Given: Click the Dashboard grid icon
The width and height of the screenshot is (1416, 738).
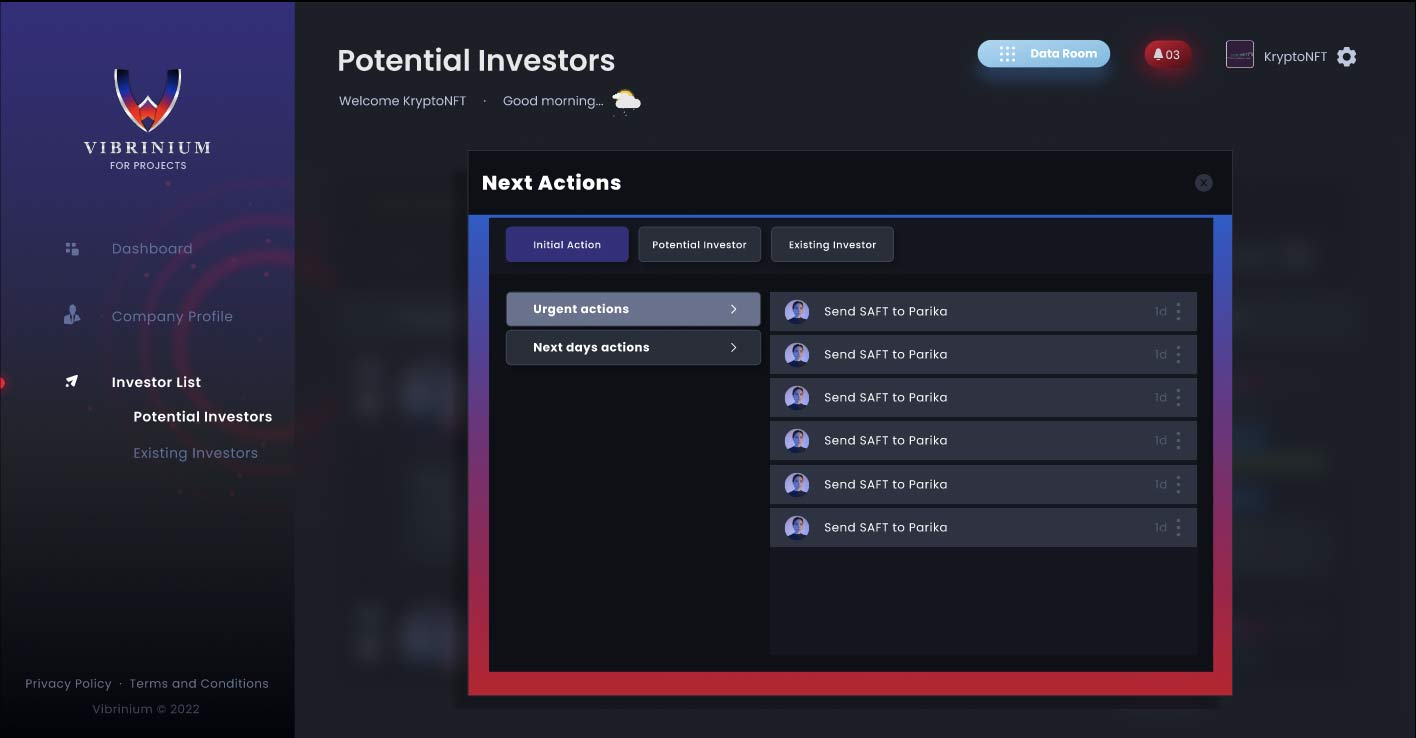Looking at the screenshot, I should tap(72, 249).
